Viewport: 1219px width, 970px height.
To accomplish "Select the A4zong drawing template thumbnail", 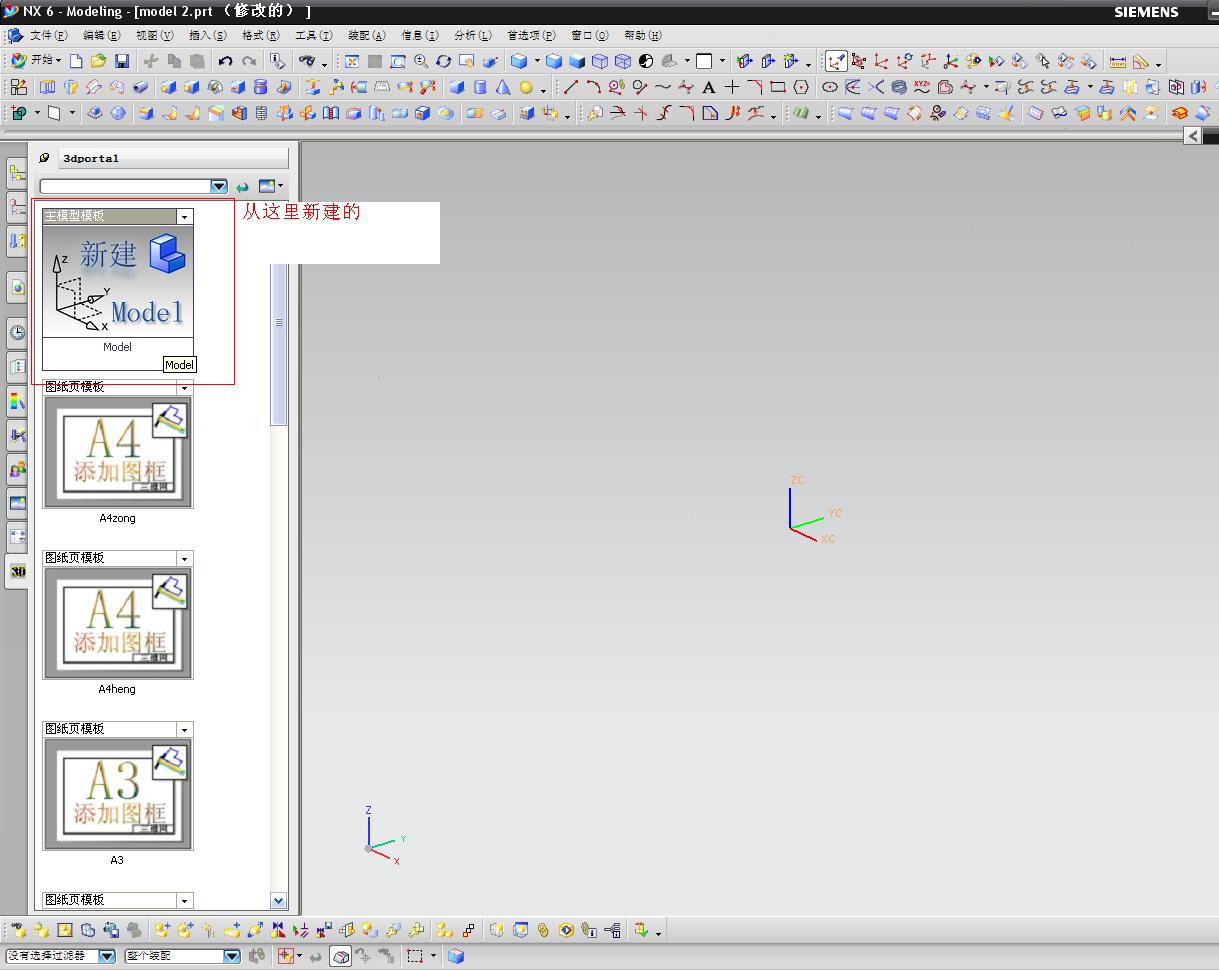I will tap(118, 452).
